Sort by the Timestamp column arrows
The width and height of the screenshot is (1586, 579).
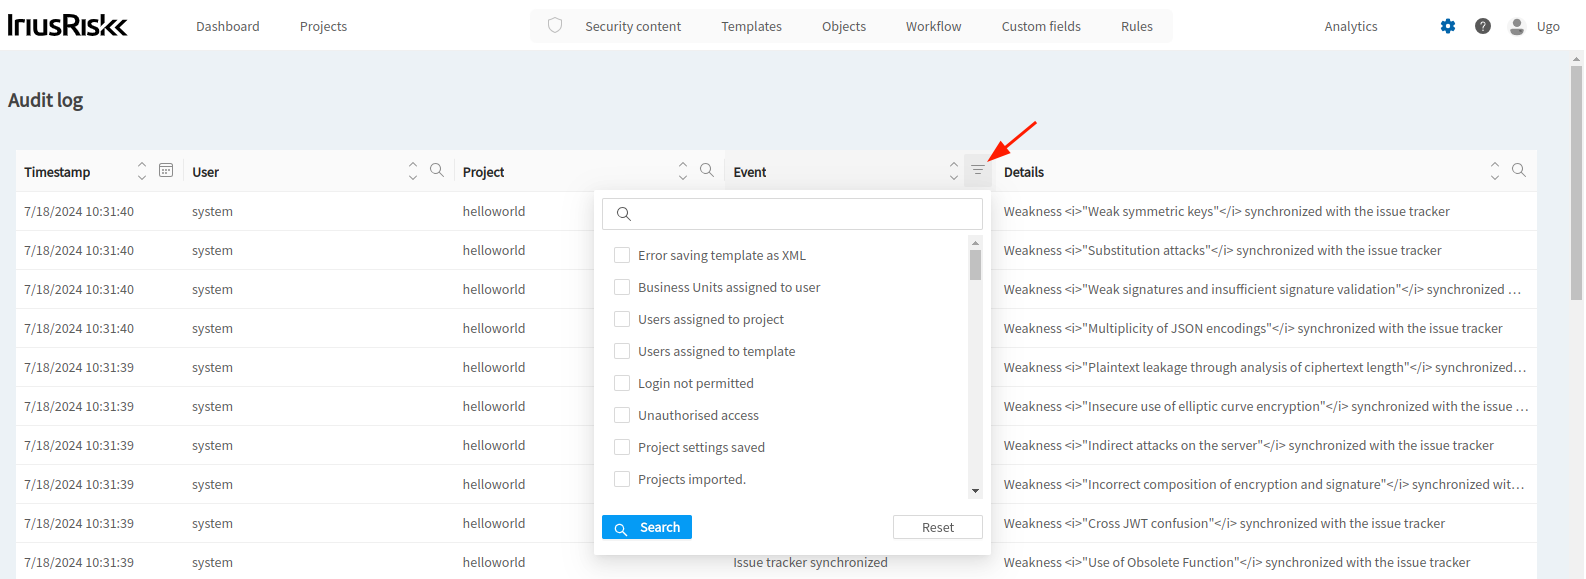click(x=142, y=171)
